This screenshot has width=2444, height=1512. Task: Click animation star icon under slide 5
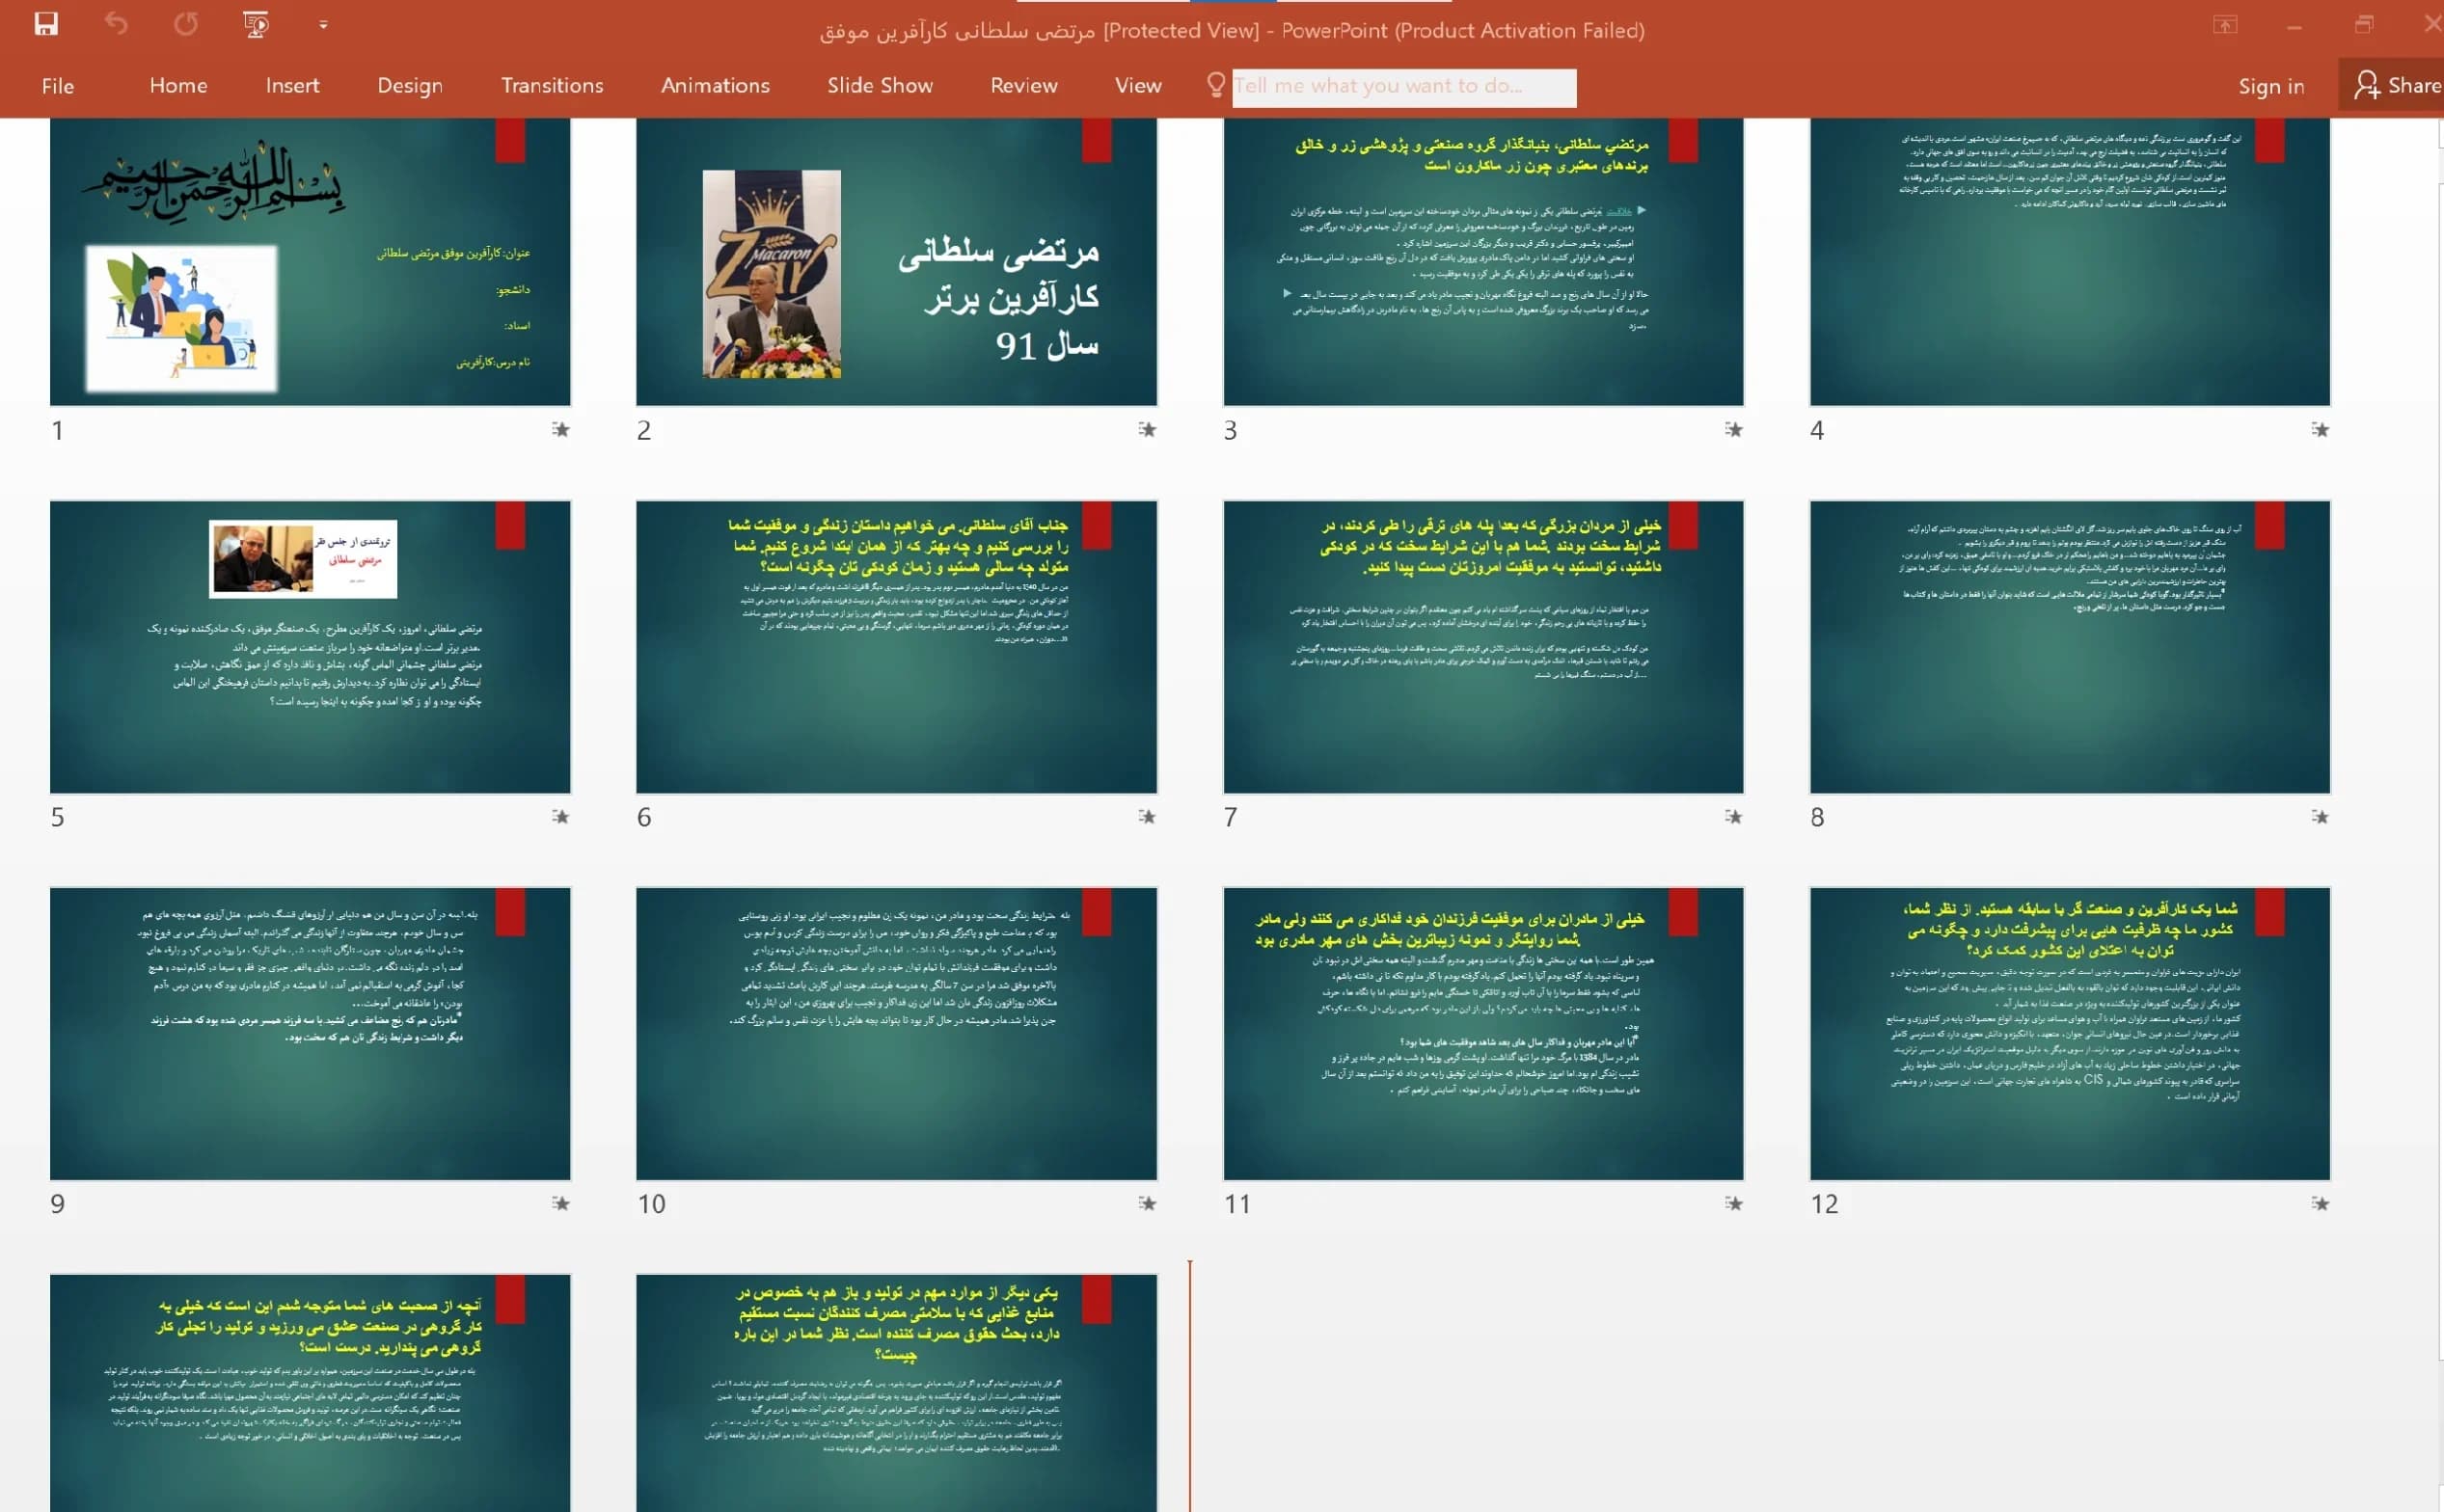click(x=561, y=816)
